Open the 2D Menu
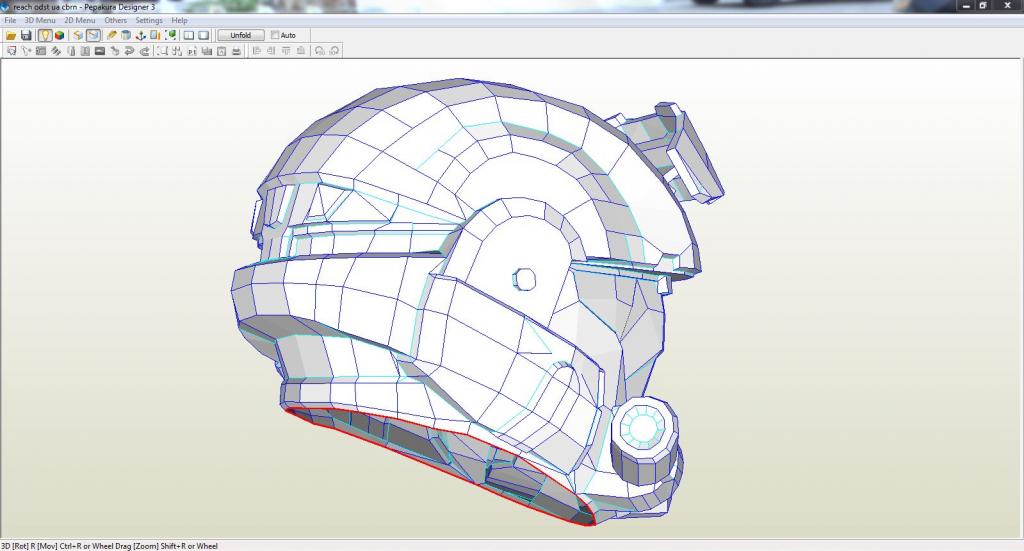 click(x=80, y=20)
